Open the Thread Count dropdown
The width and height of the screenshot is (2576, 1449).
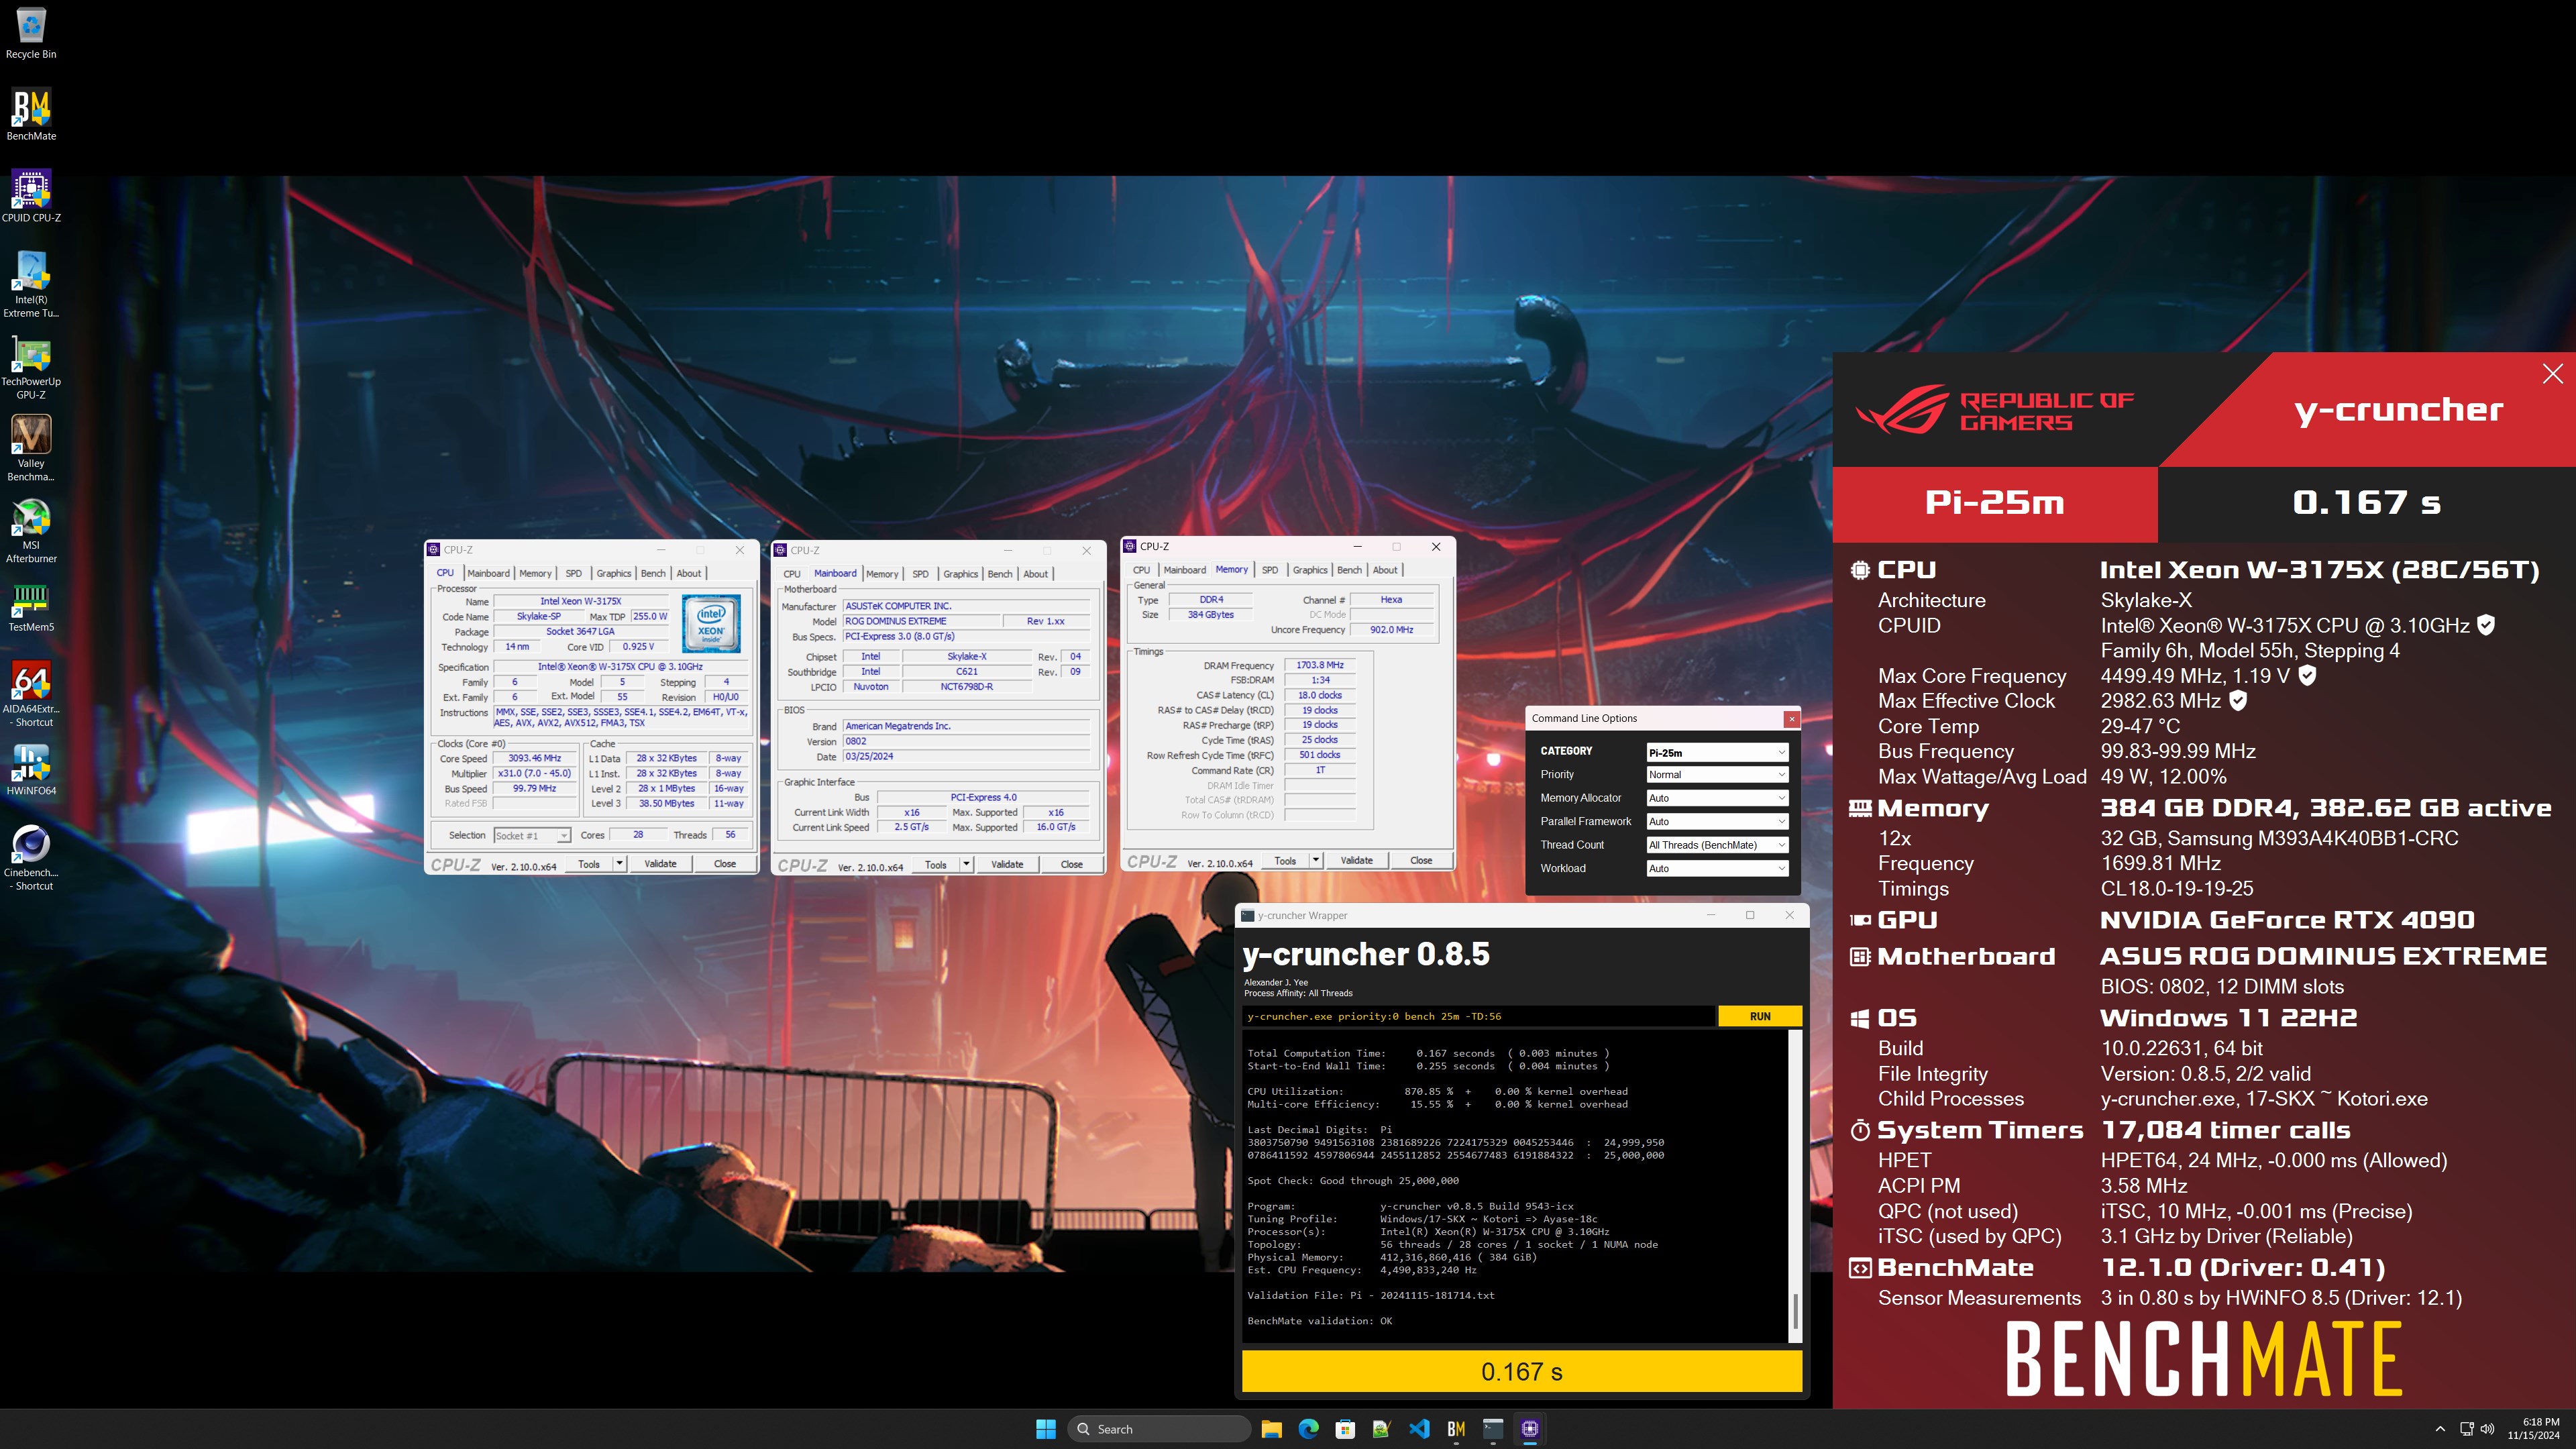[1716, 845]
